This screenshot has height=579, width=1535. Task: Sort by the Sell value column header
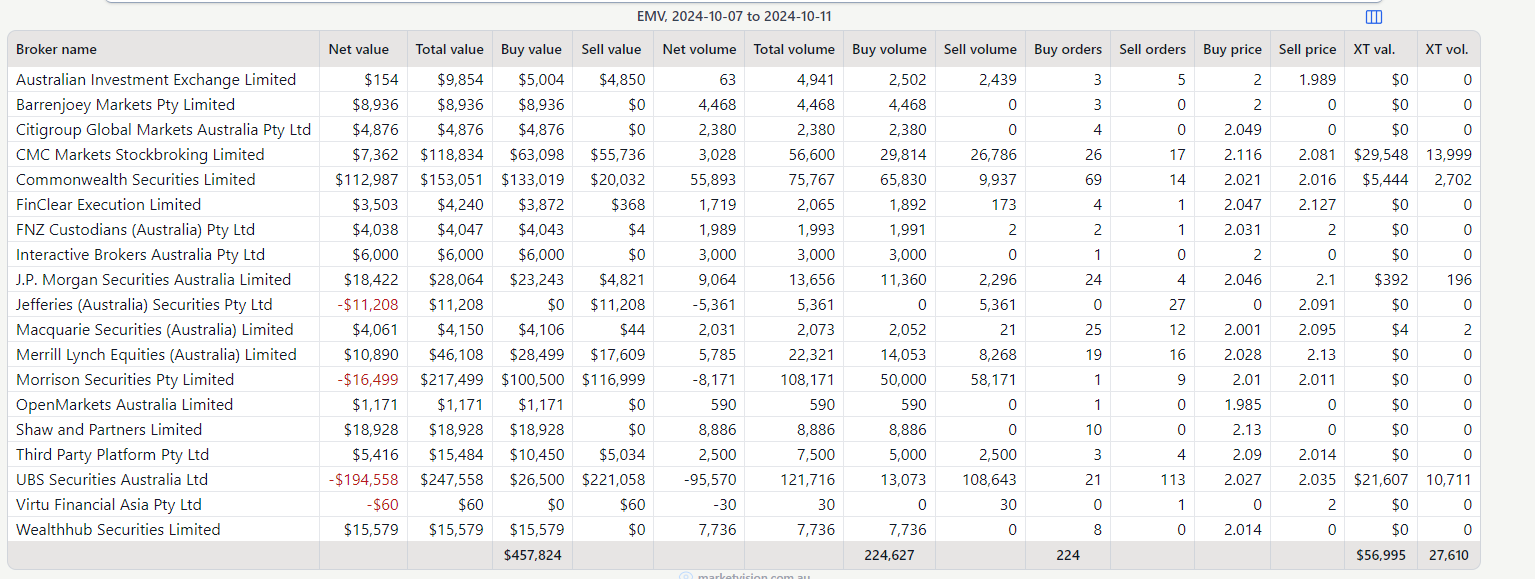point(612,49)
